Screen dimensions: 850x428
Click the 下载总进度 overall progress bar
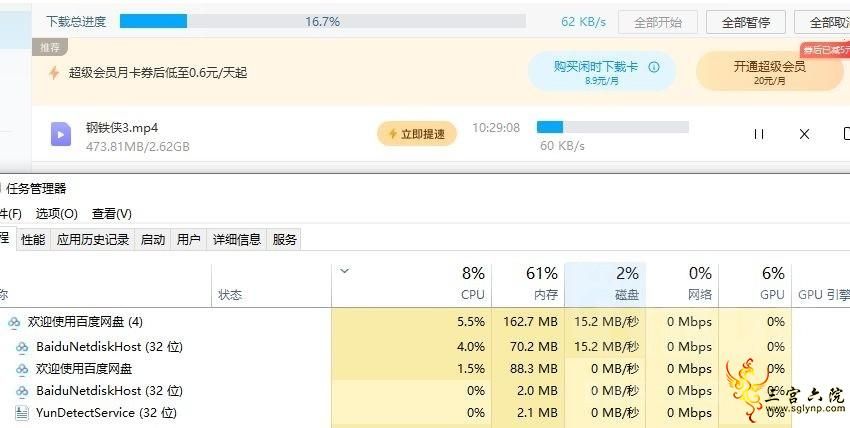point(323,22)
